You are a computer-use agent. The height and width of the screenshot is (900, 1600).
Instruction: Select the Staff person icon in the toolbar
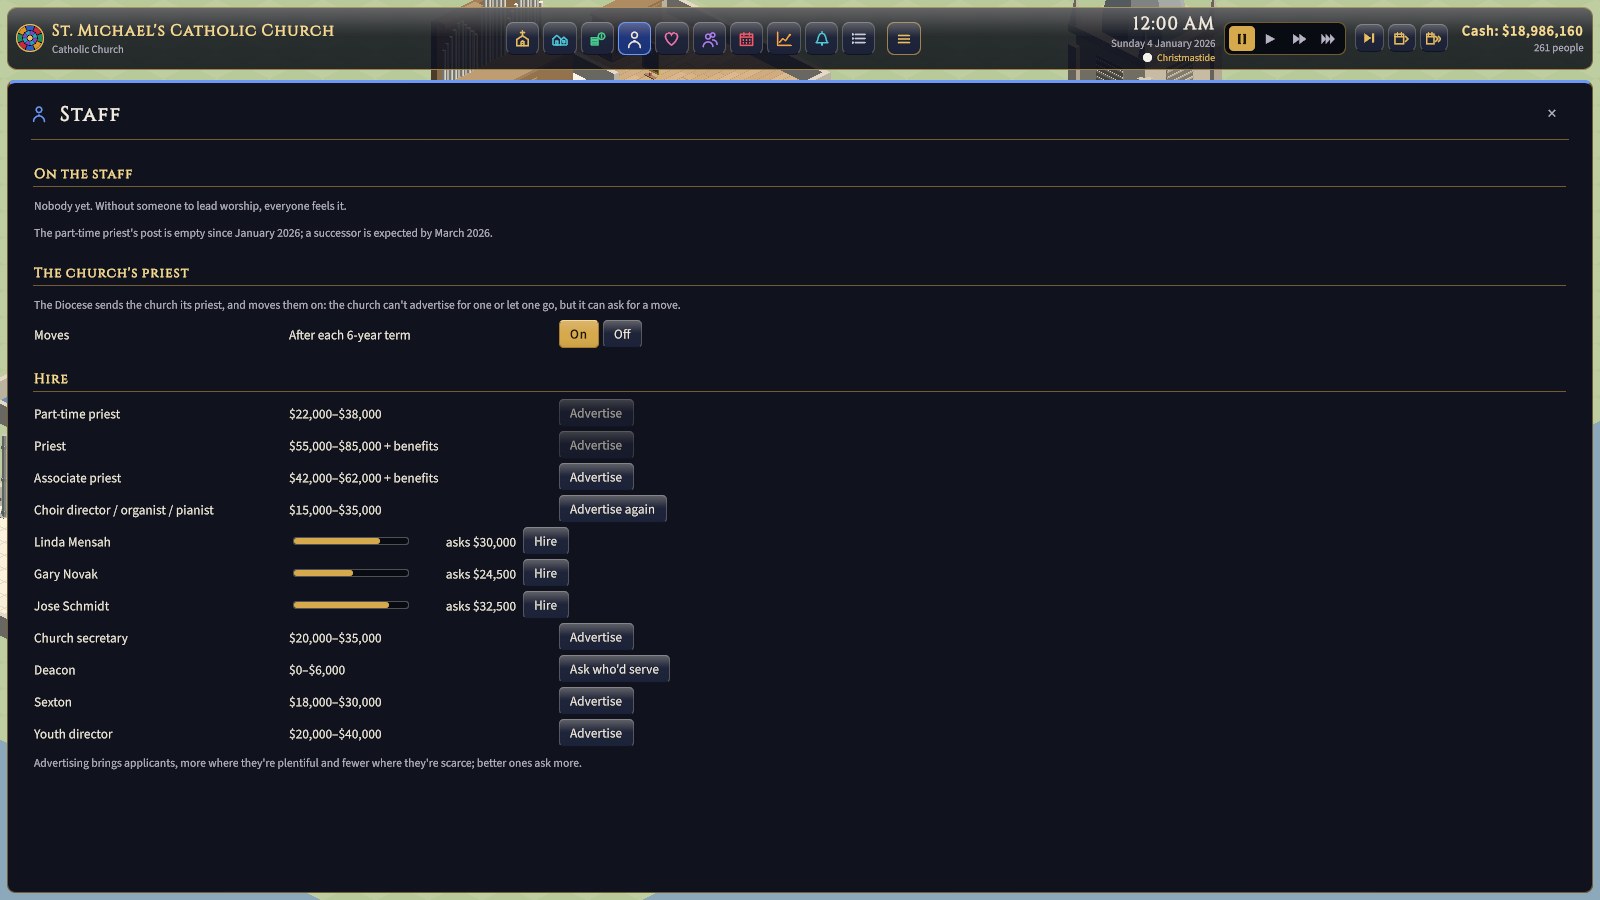[634, 39]
